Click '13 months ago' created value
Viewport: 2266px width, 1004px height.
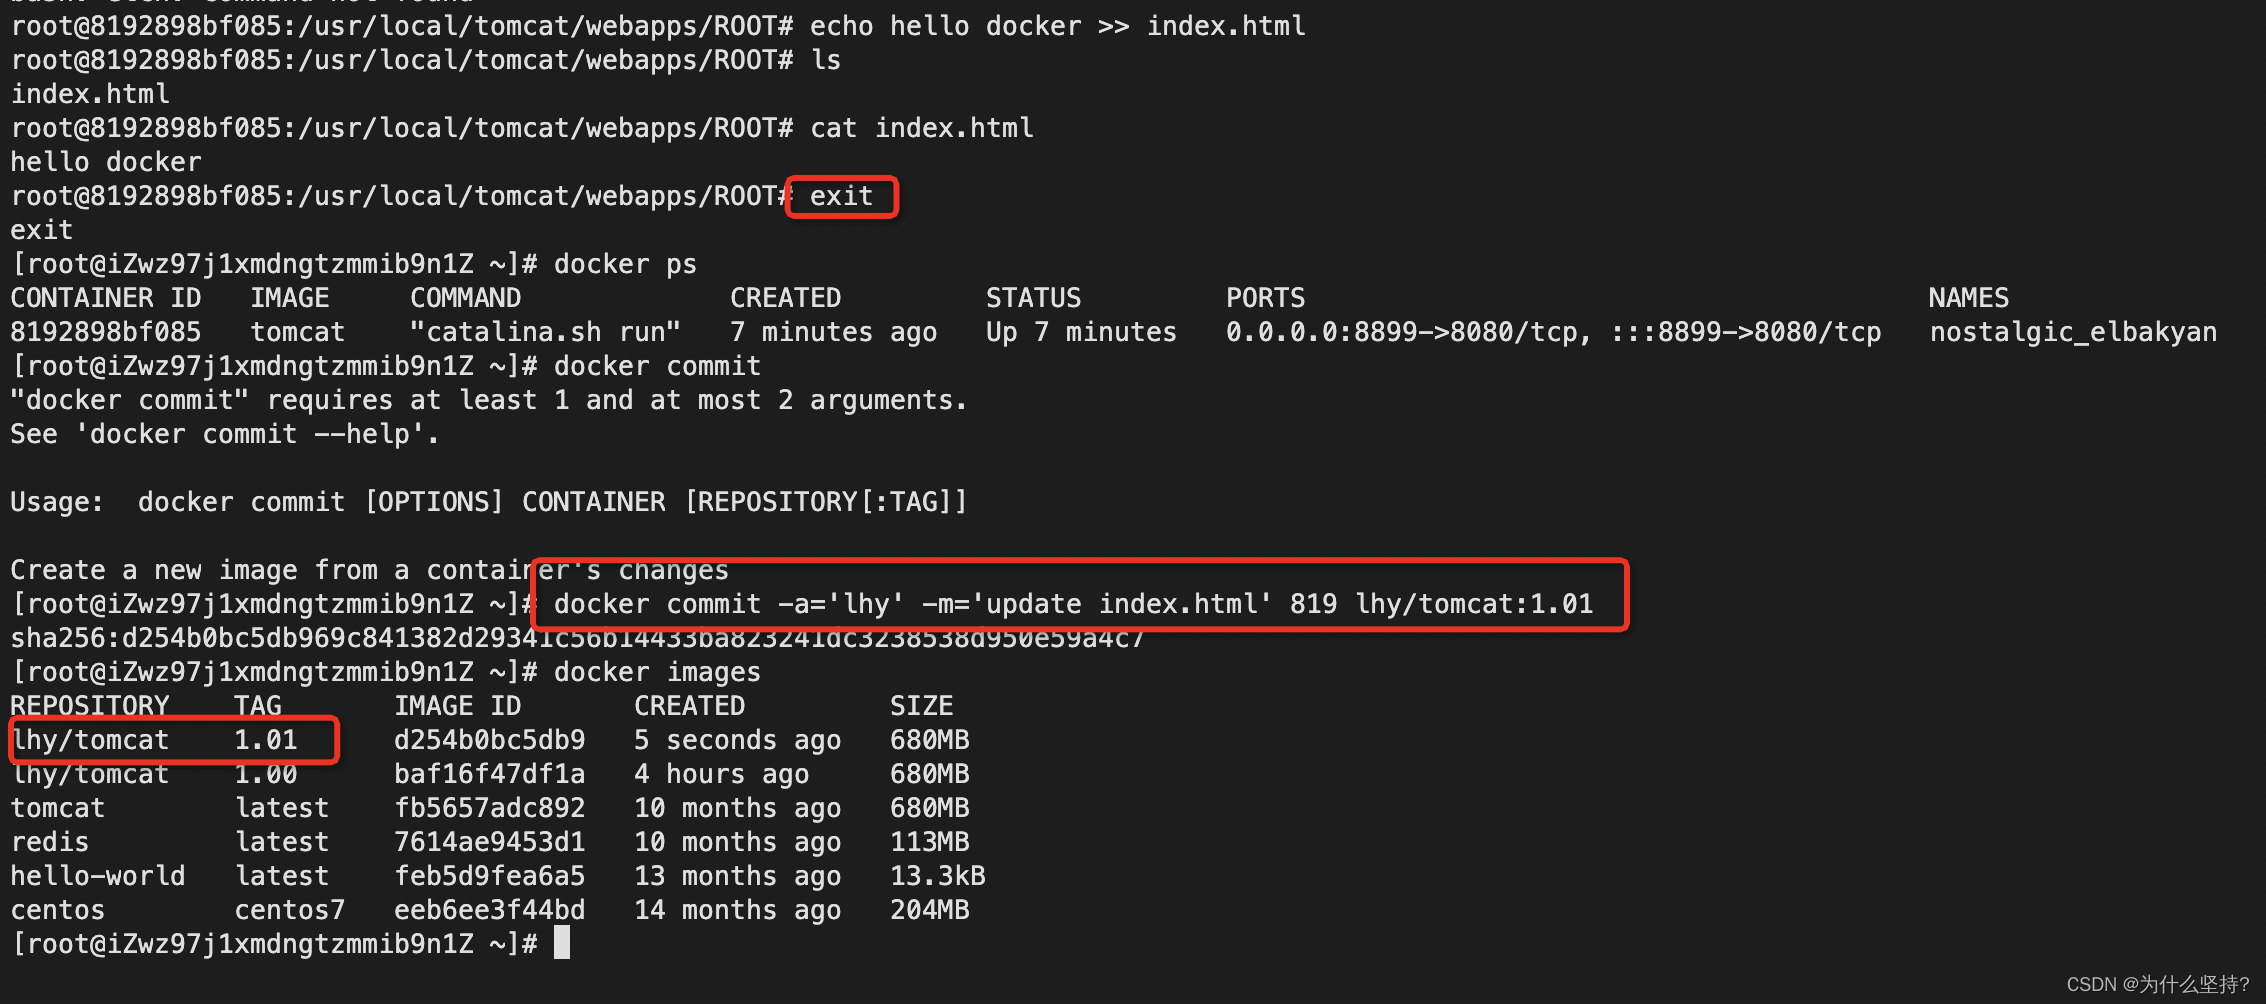tap(737, 876)
